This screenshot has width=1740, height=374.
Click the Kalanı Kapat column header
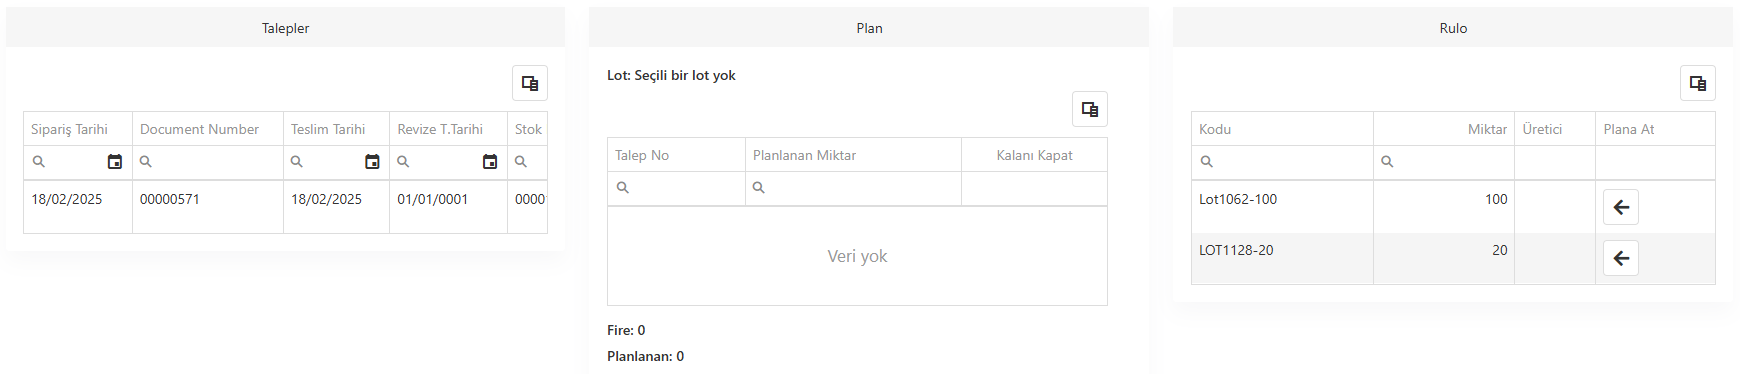1034,155
